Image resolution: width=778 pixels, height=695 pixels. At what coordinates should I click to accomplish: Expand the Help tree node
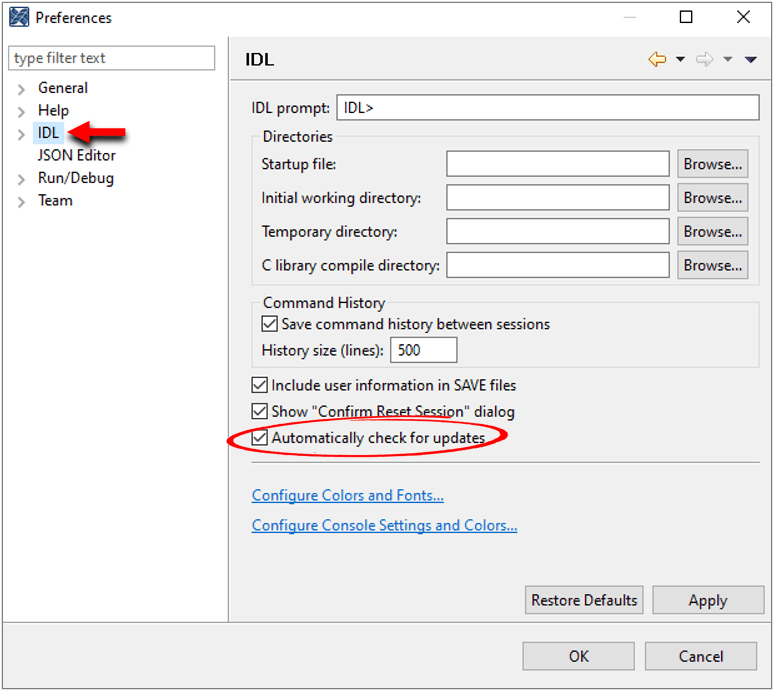21,112
